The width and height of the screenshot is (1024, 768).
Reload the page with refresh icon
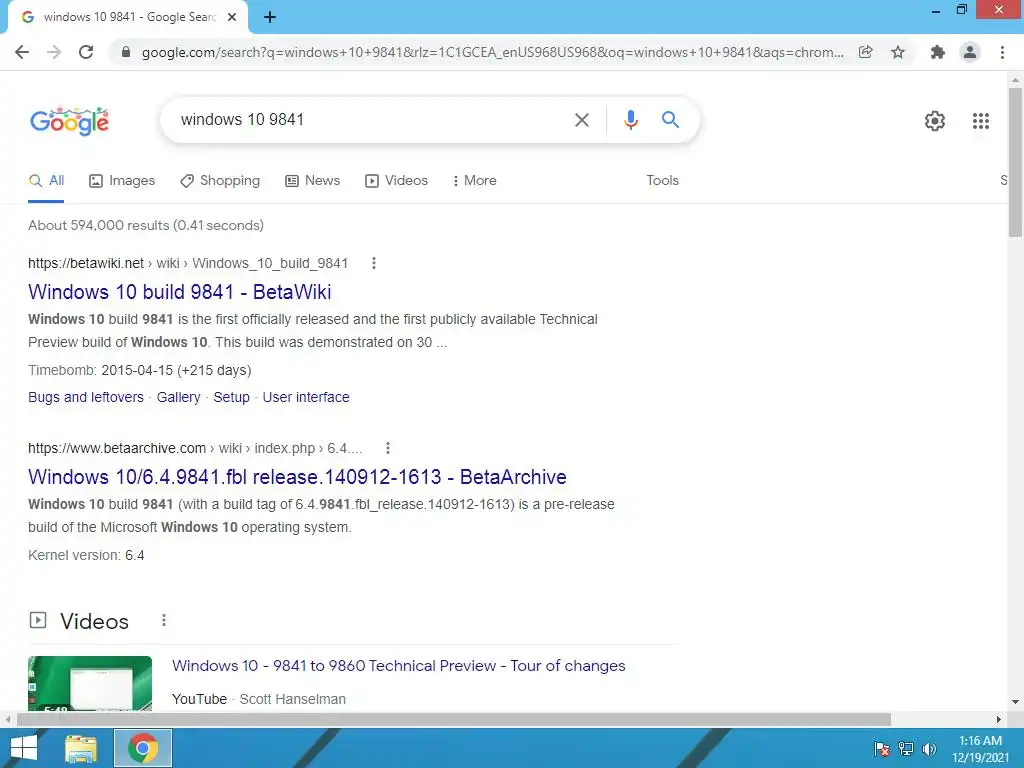(86, 52)
